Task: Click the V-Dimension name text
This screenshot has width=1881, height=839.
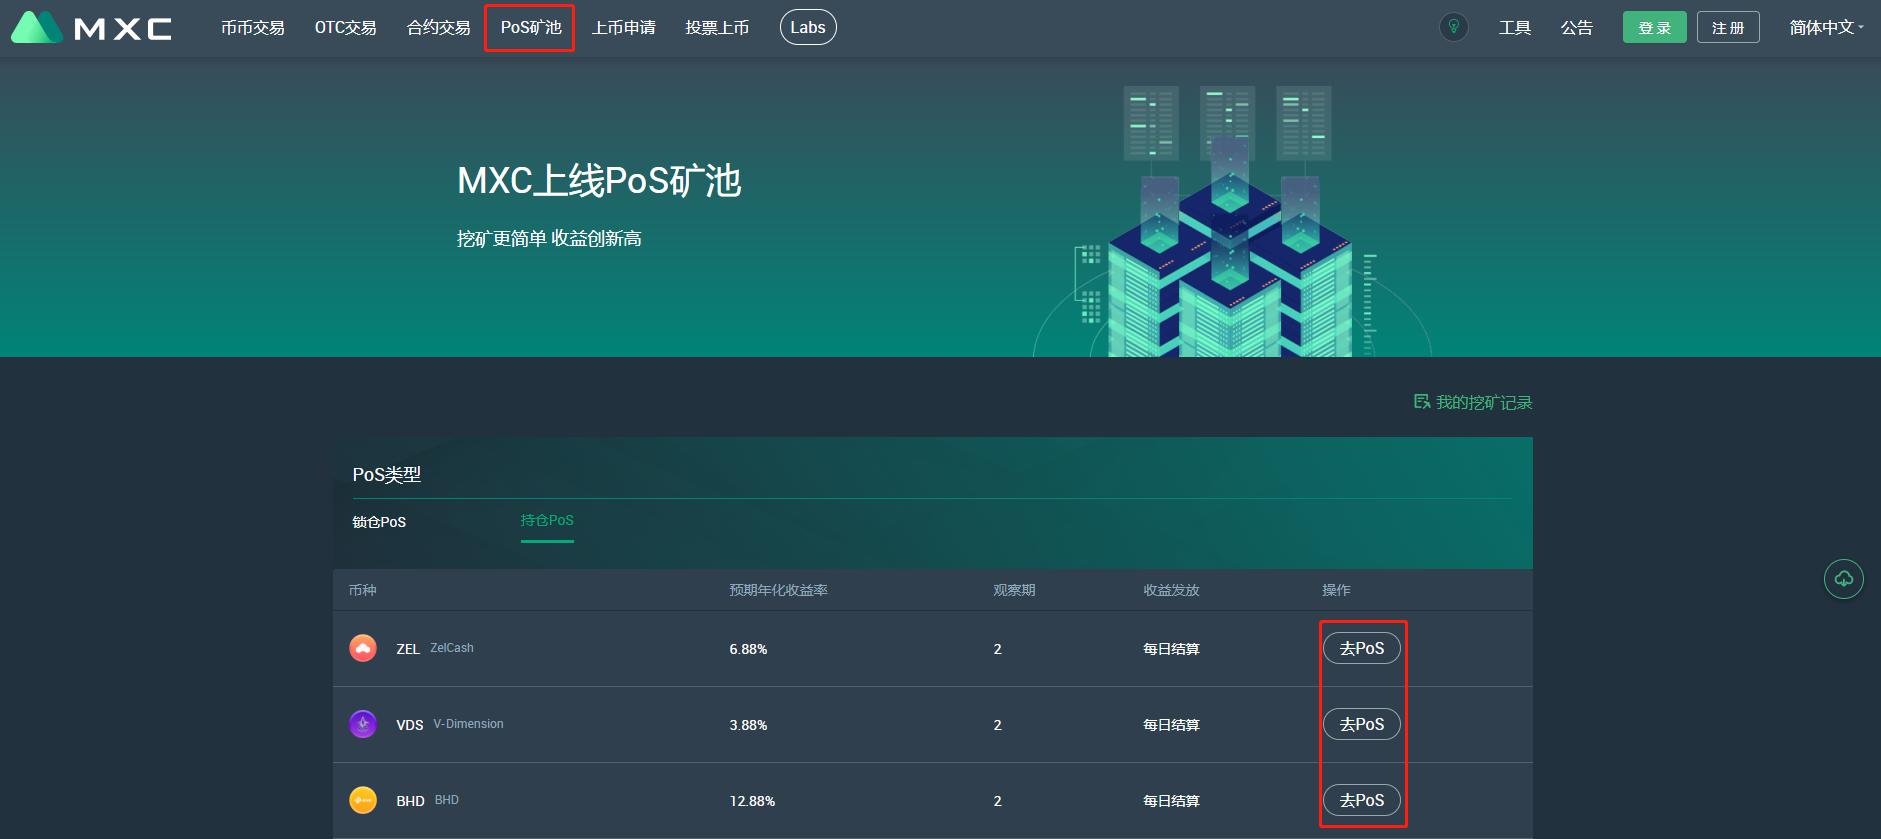Action: click(469, 724)
